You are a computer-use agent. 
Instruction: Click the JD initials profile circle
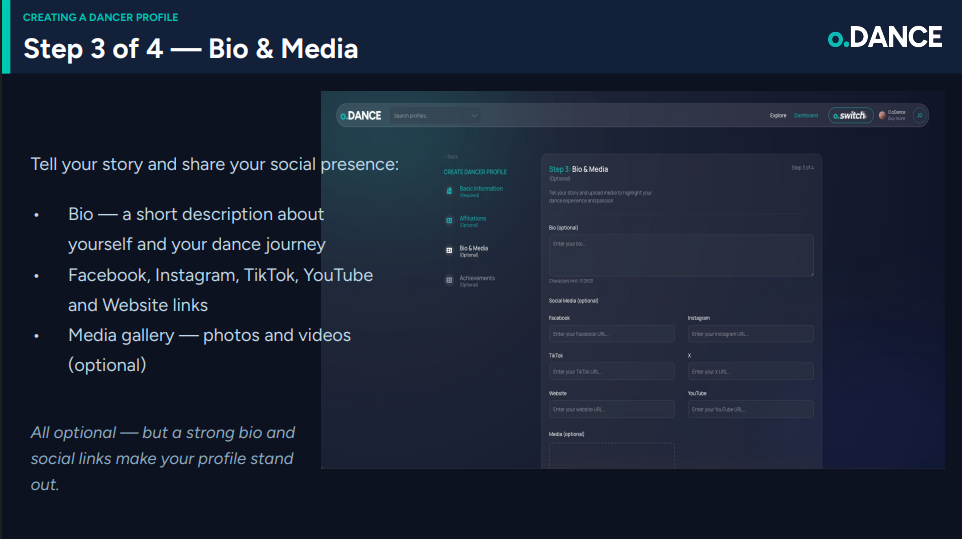(919, 115)
